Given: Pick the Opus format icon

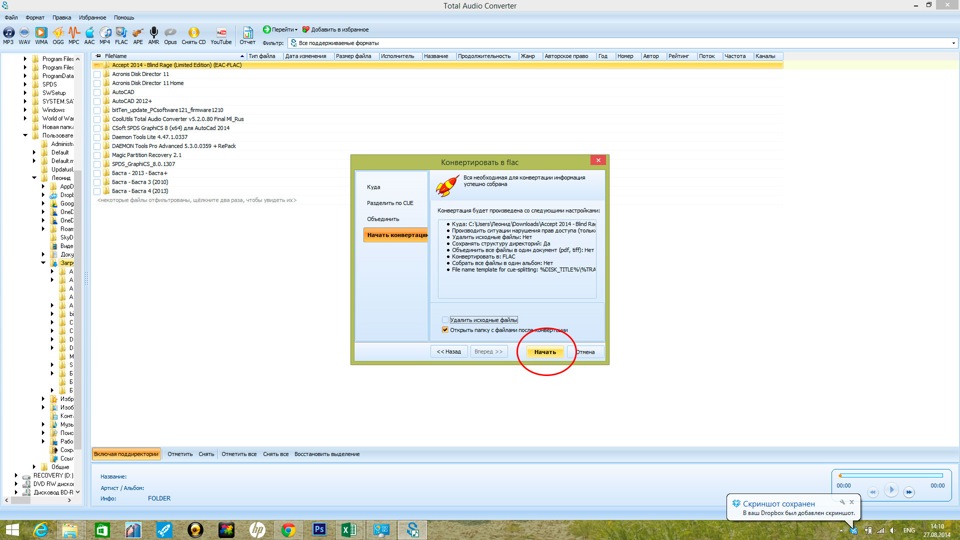Looking at the screenshot, I should pos(170,36).
